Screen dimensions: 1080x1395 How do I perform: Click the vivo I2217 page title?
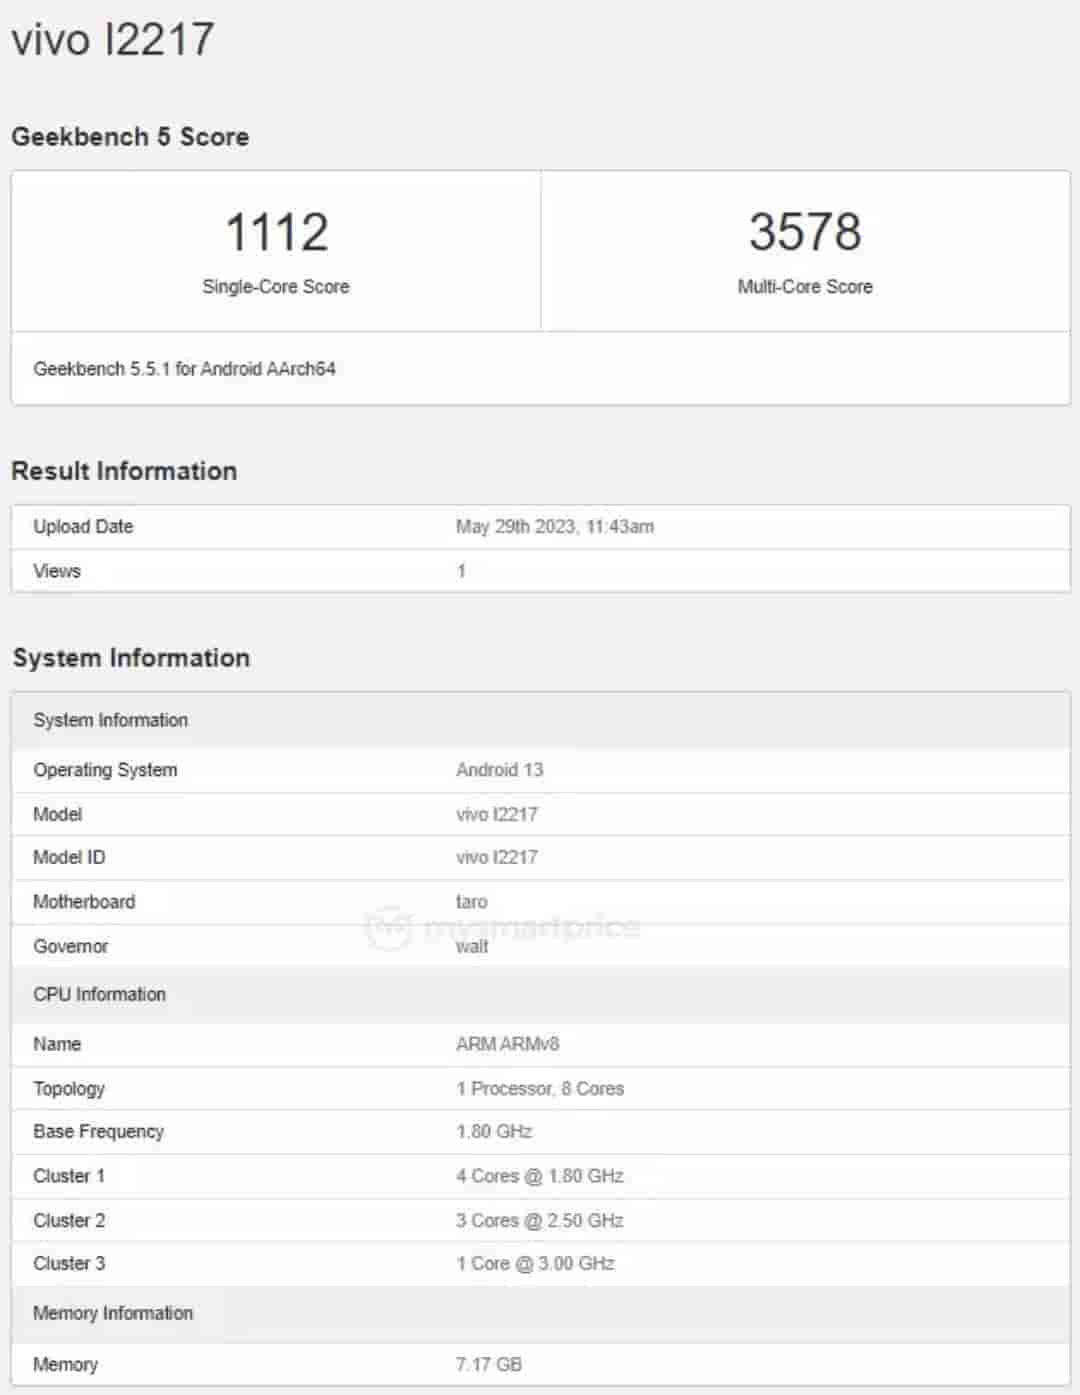pyautogui.click(x=112, y=40)
